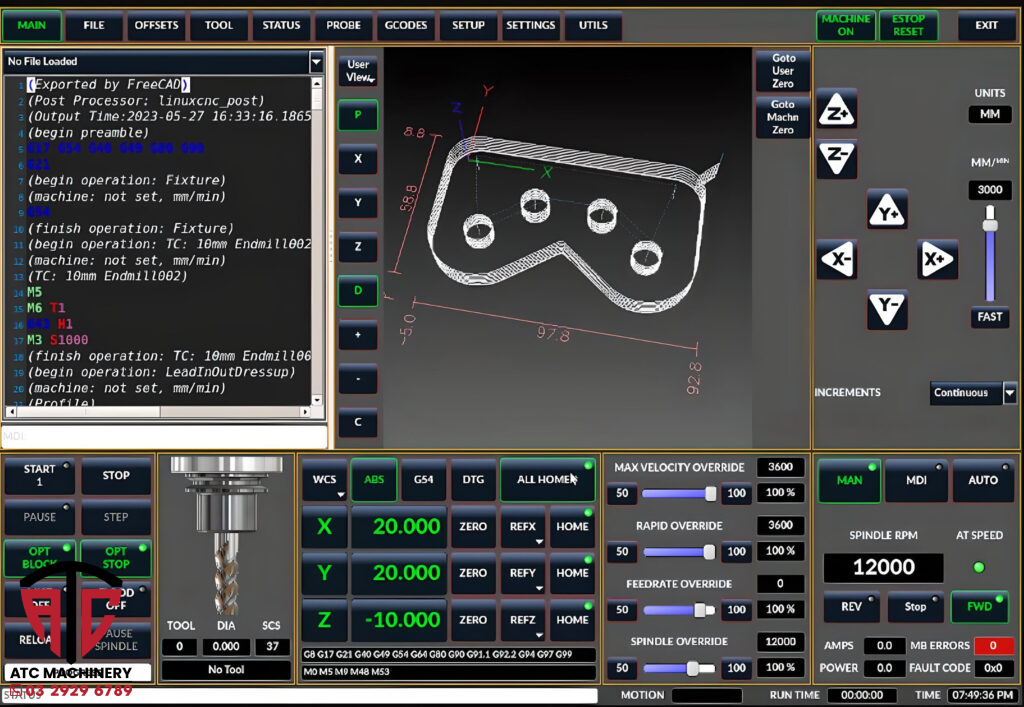Enable AUTO mode
The image size is (1024, 707).
tap(983, 480)
